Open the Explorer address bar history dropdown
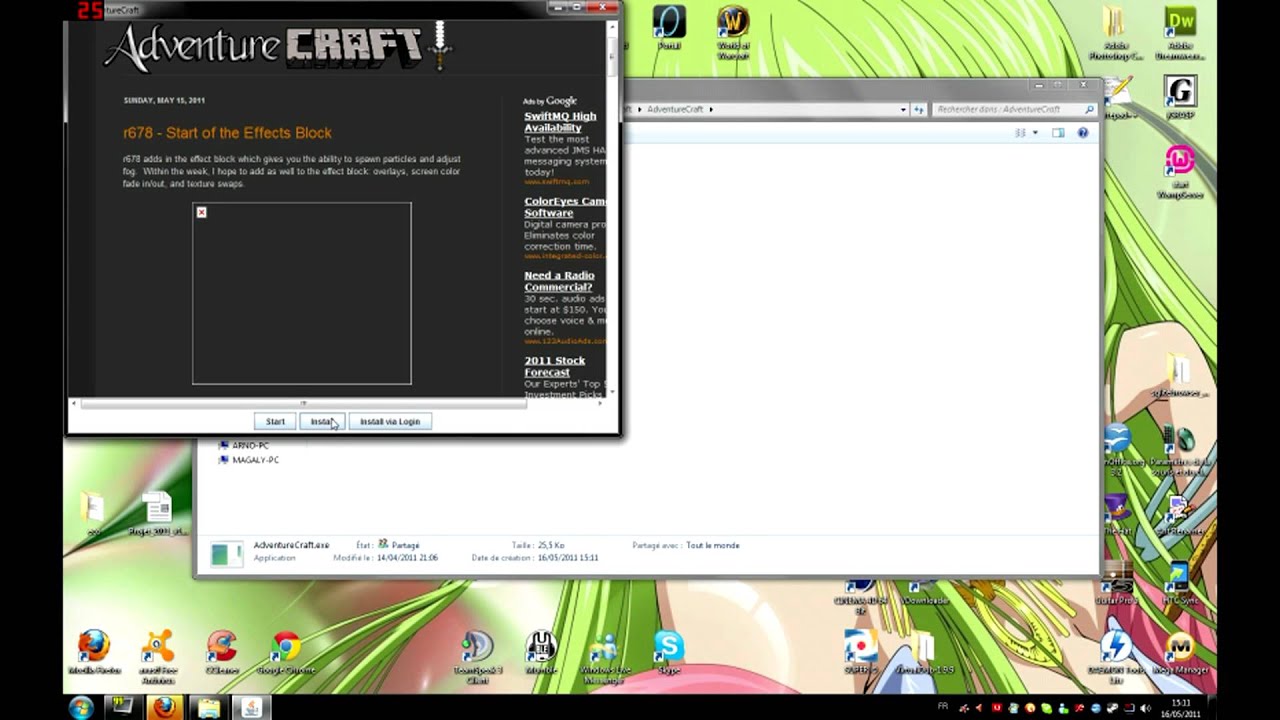 click(x=903, y=109)
